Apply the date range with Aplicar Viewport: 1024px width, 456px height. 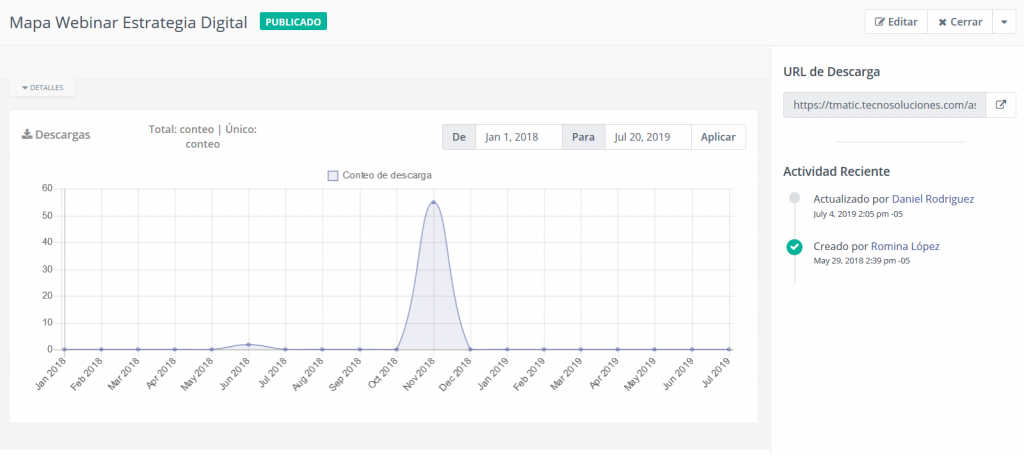coord(718,137)
